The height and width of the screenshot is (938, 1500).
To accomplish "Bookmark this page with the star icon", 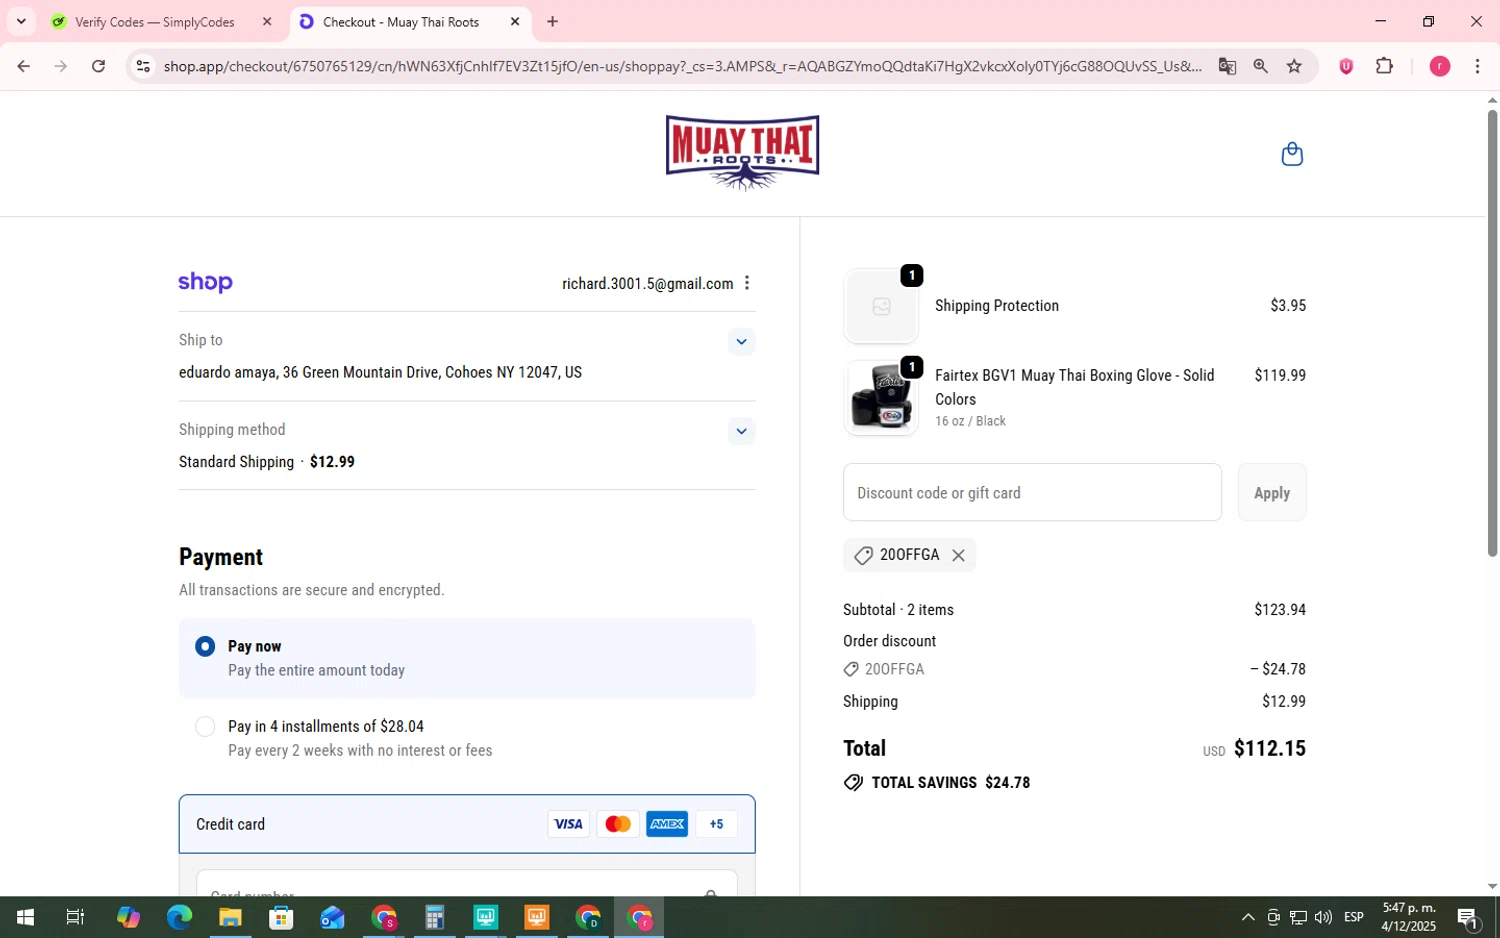I will [1294, 66].
